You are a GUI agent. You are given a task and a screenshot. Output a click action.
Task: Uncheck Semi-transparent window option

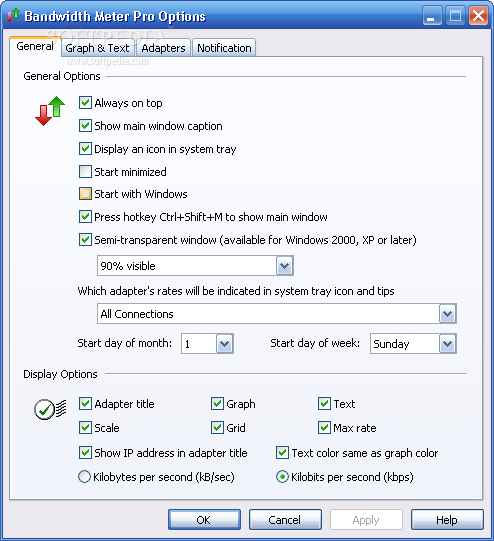(x=85, y=239)
